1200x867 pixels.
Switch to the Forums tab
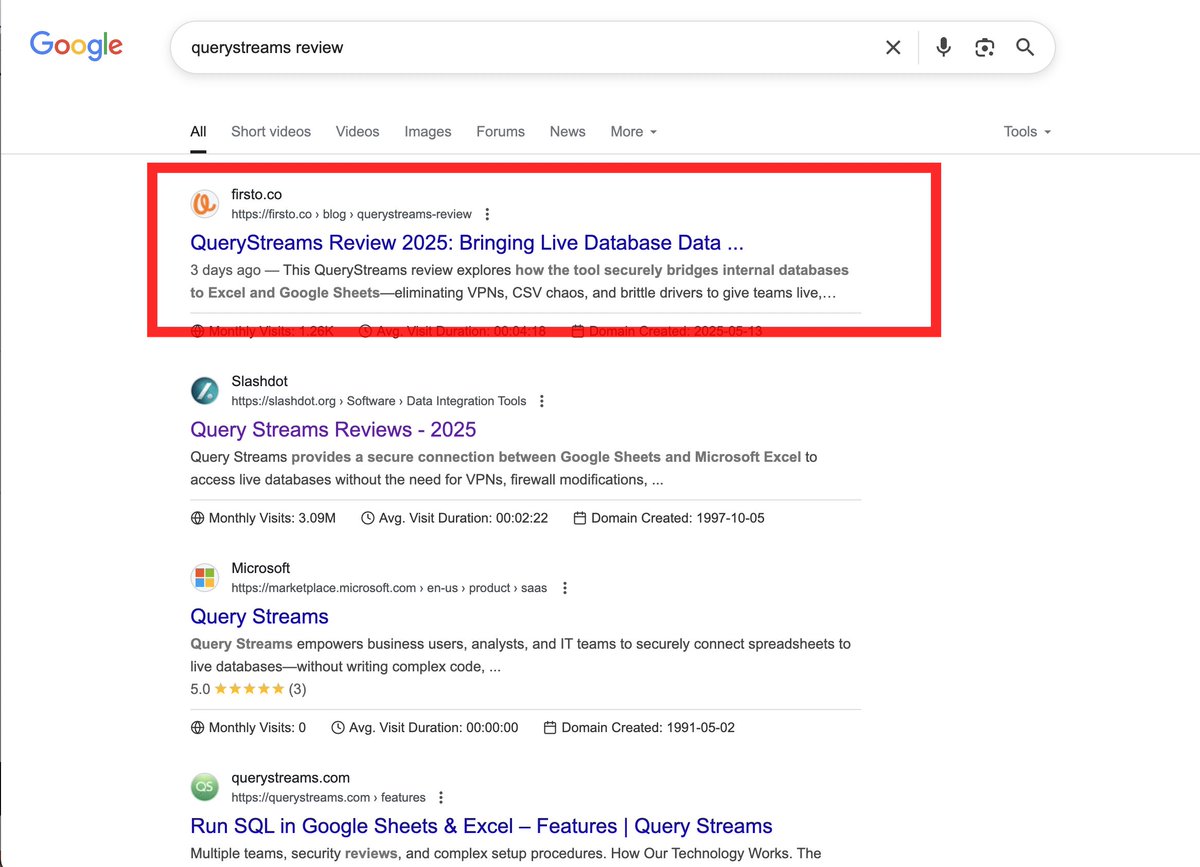[501, 131]
